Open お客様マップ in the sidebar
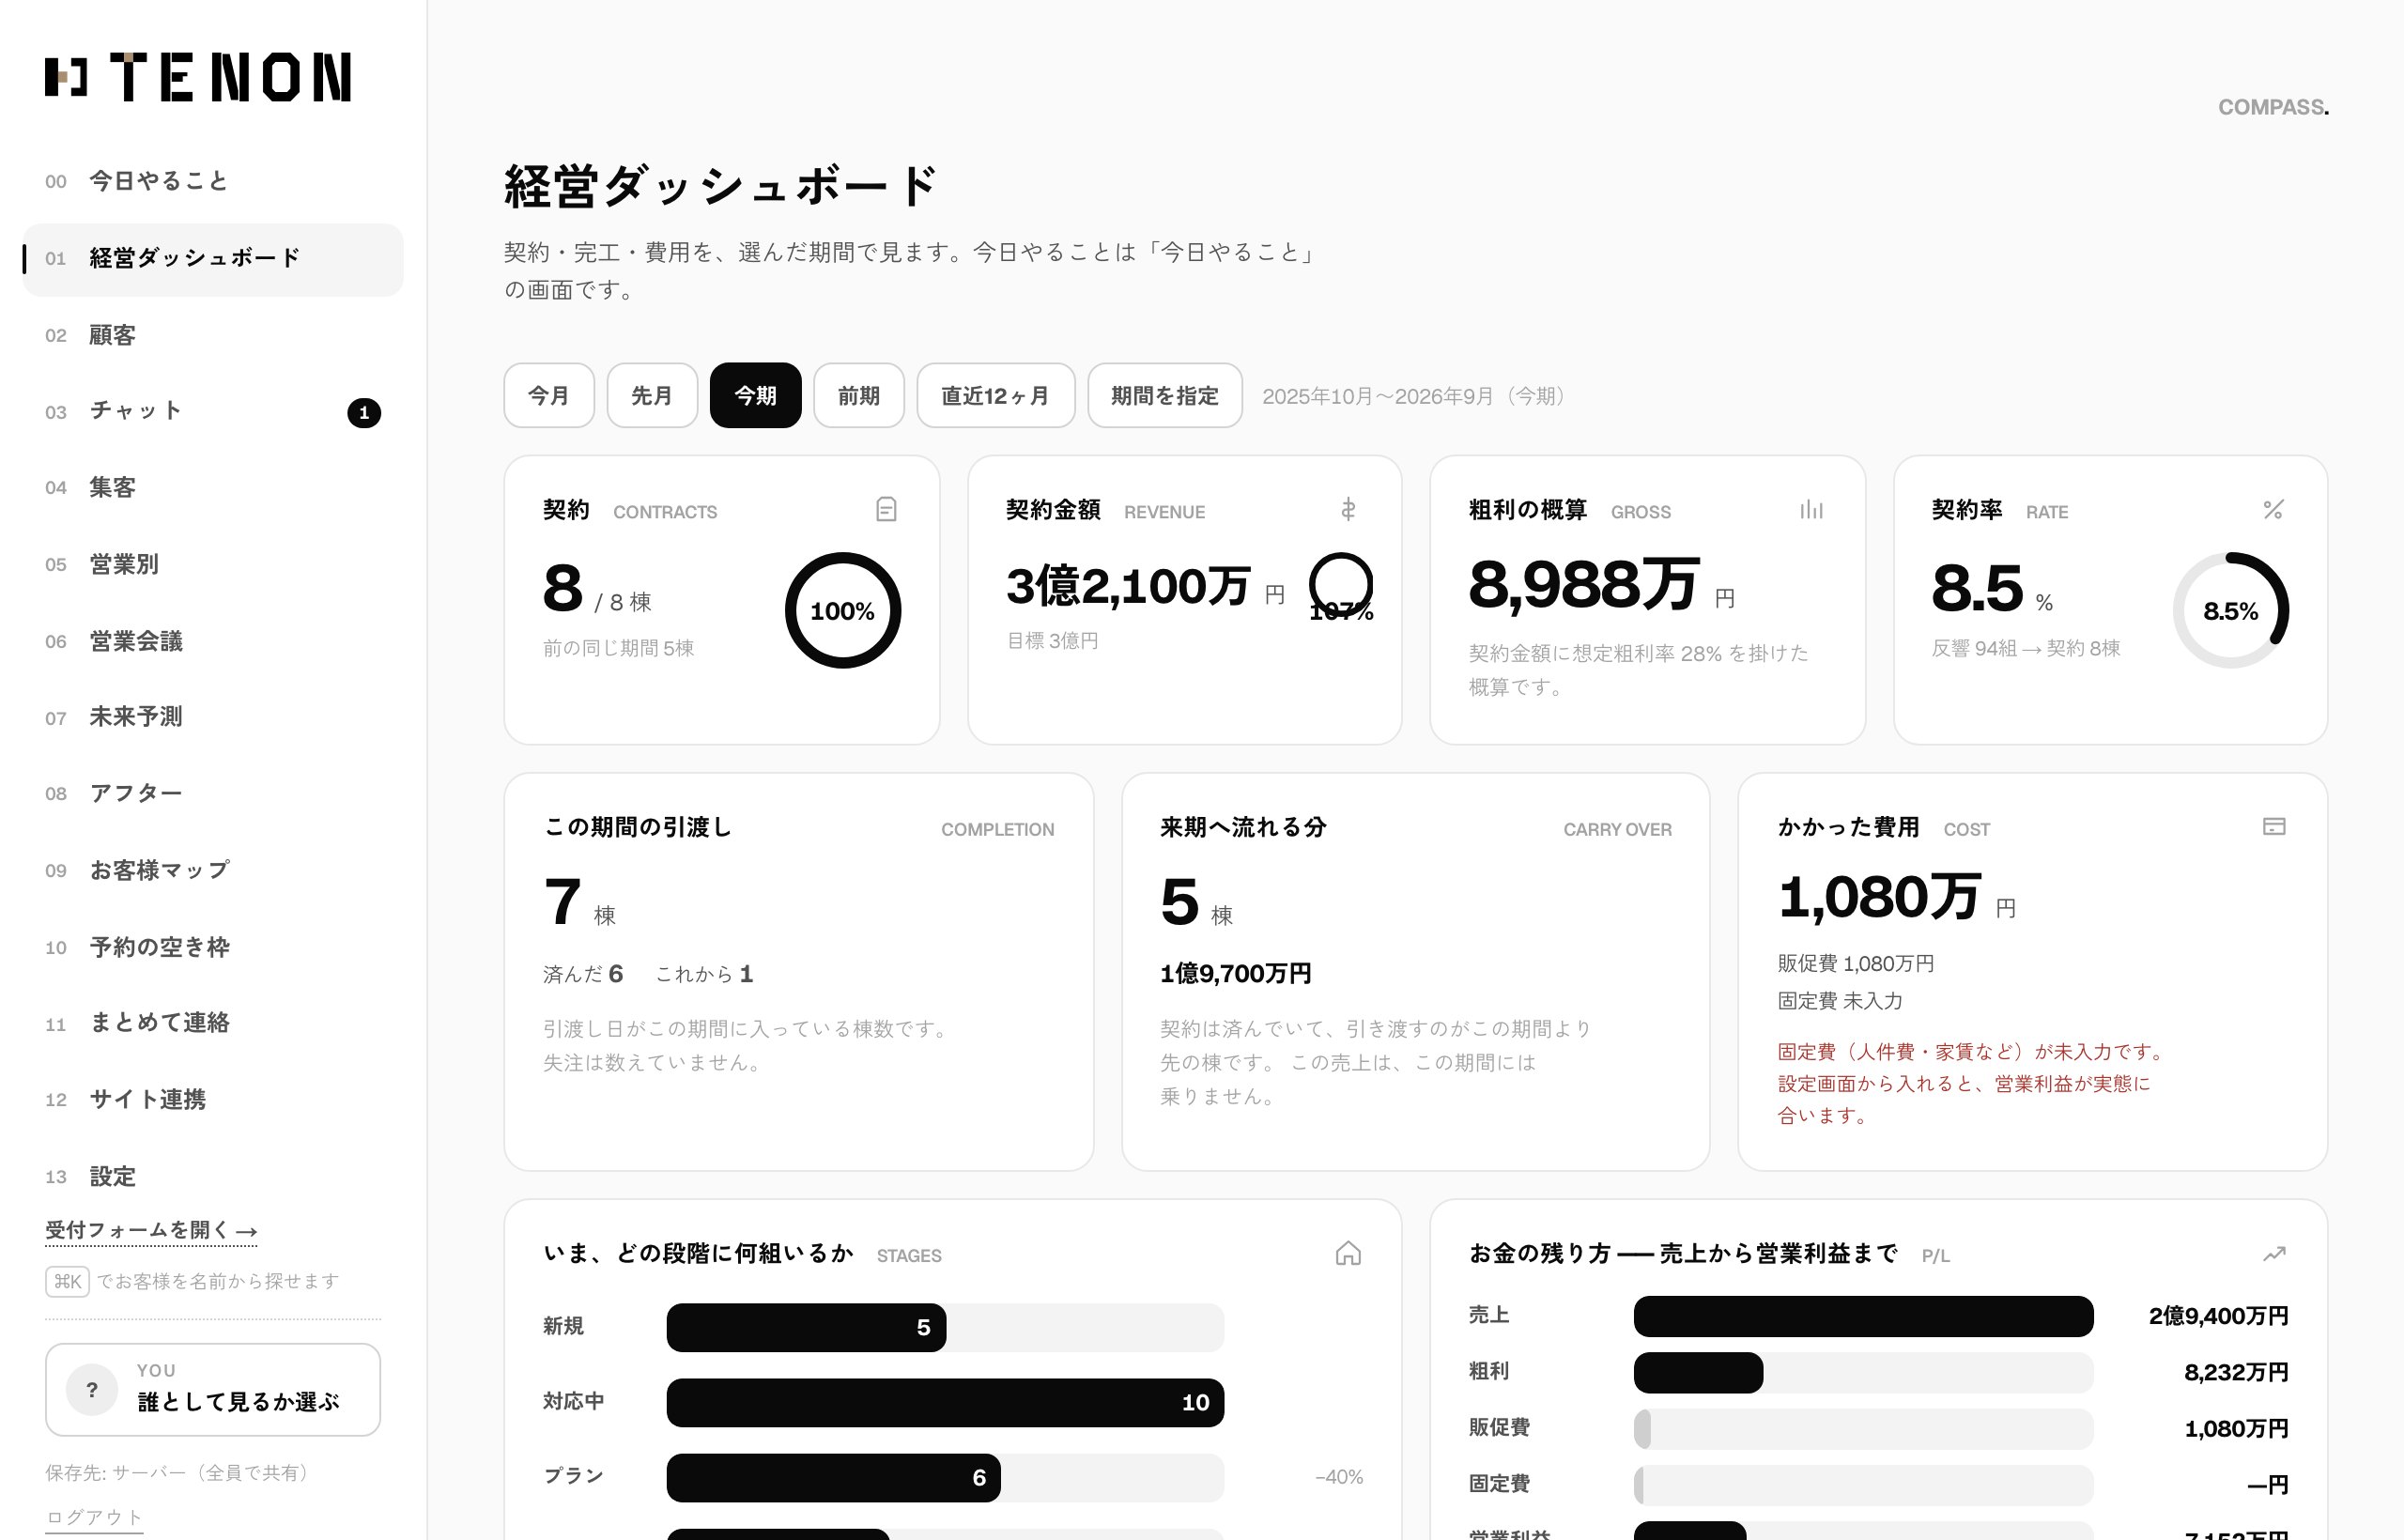 (213, 871)
